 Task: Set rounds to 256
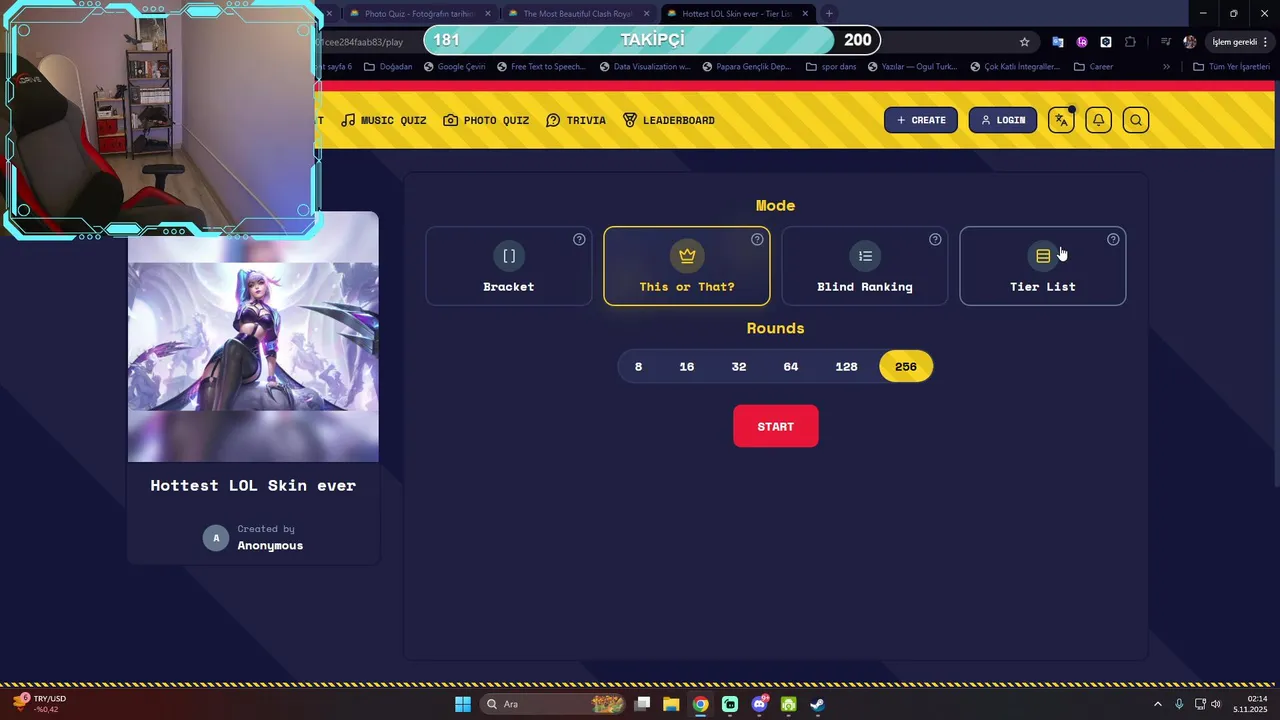click(x=906, y=367)
